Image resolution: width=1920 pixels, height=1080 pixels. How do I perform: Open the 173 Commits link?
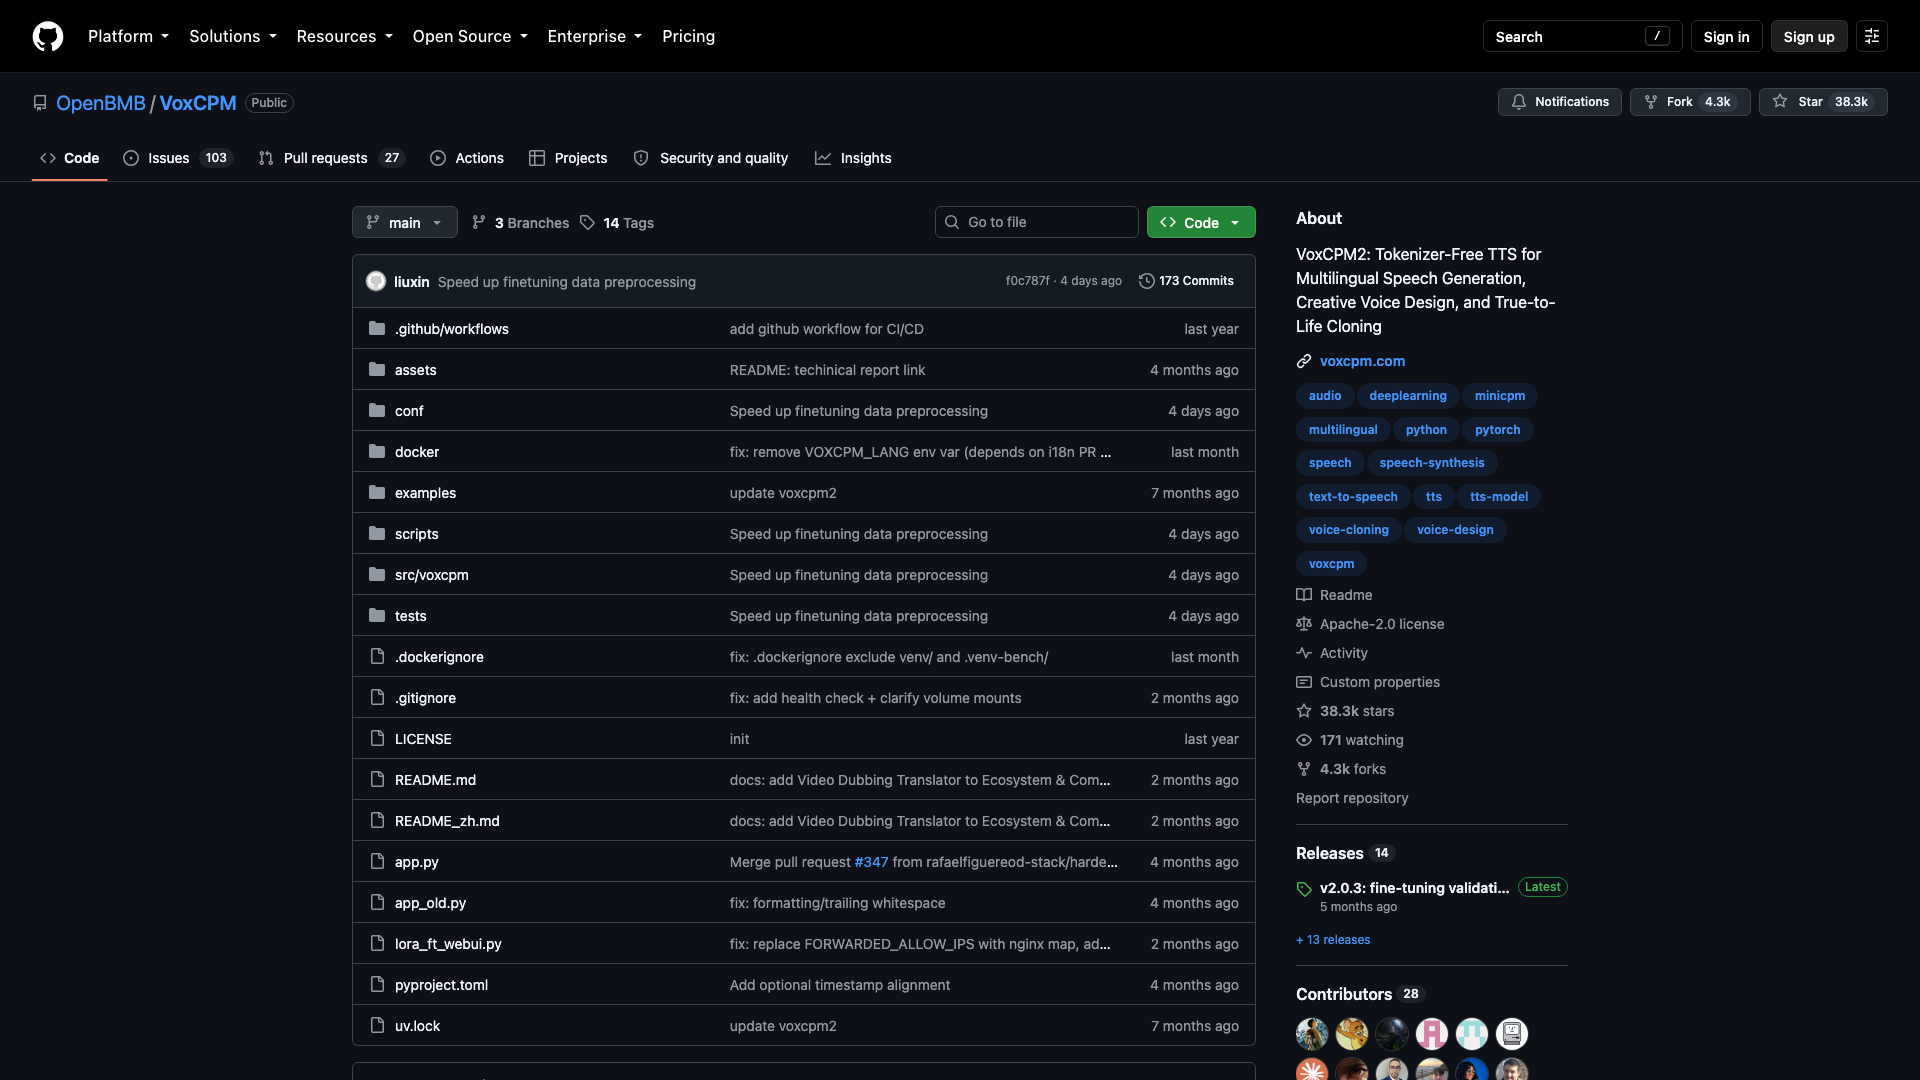click(1187, 281)
